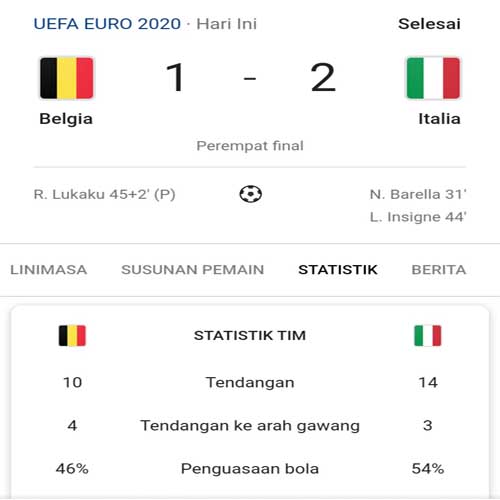Select L. Insigne 44' goal entry
The width and height of the screenshot is (500, 500).
[x=418, y=217]
